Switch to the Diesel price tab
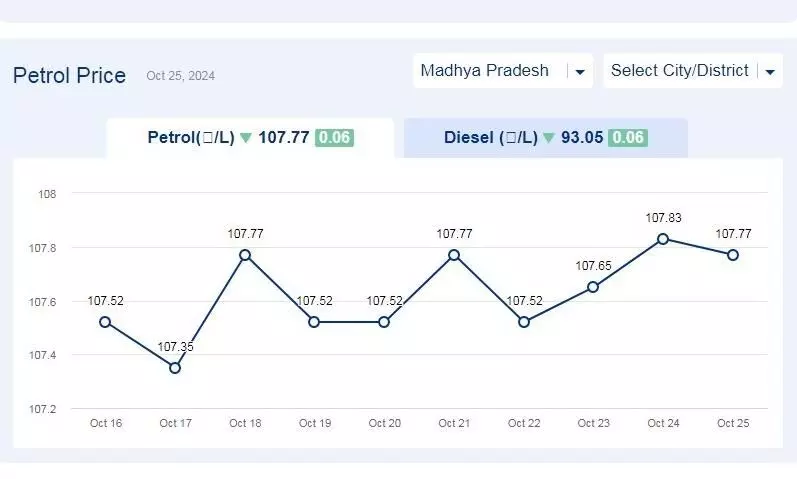This screenshot has width=797, height=479. [x=545, y=138]
